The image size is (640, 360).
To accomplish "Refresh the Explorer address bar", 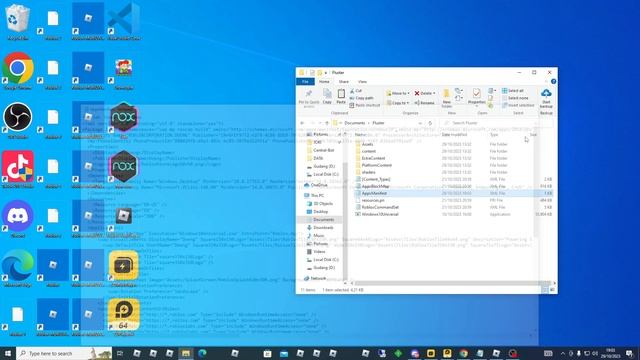I will pyautogui.click(x=430, y=123).
